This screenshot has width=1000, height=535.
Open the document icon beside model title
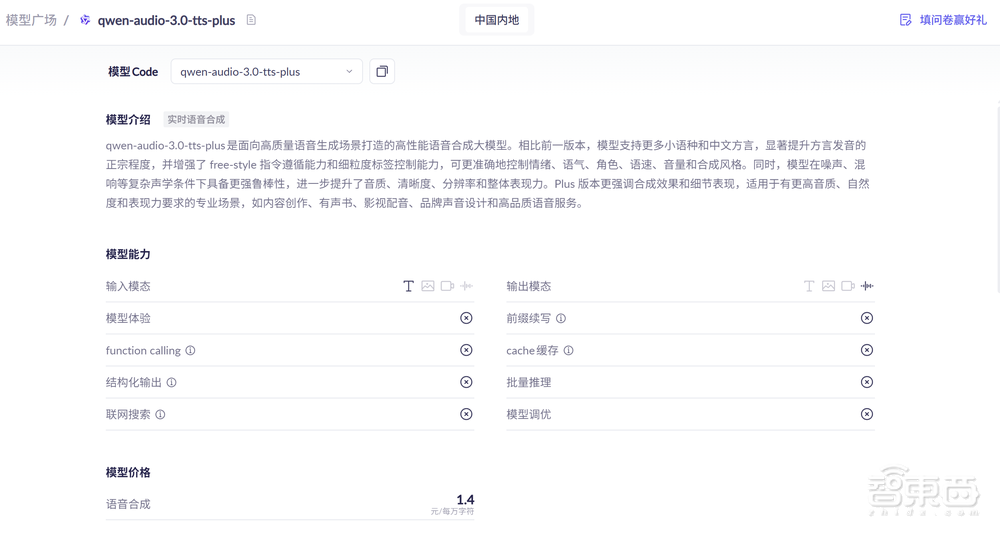tap(251, 20)
